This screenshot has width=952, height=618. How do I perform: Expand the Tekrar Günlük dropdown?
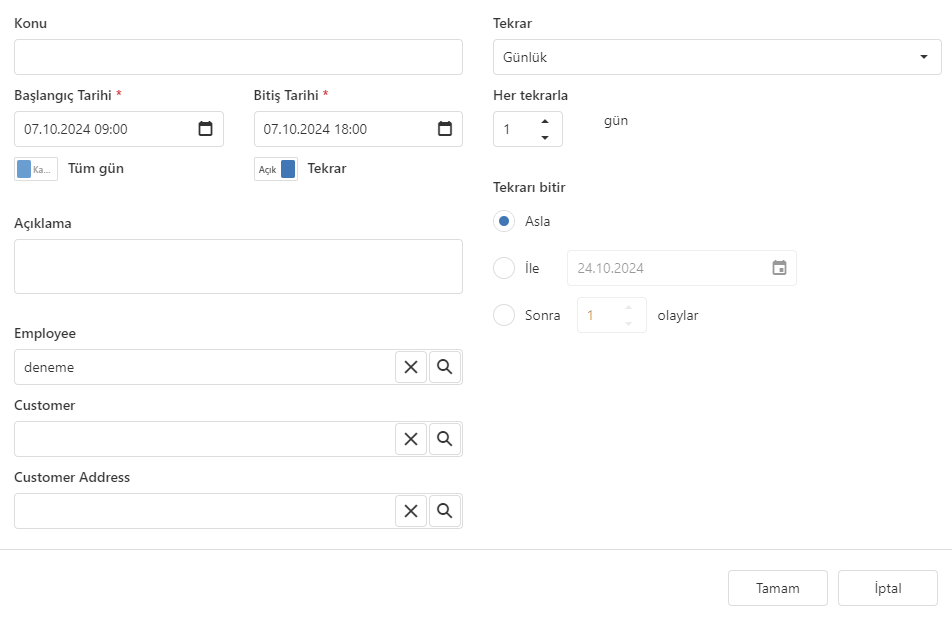coord(717,57)
